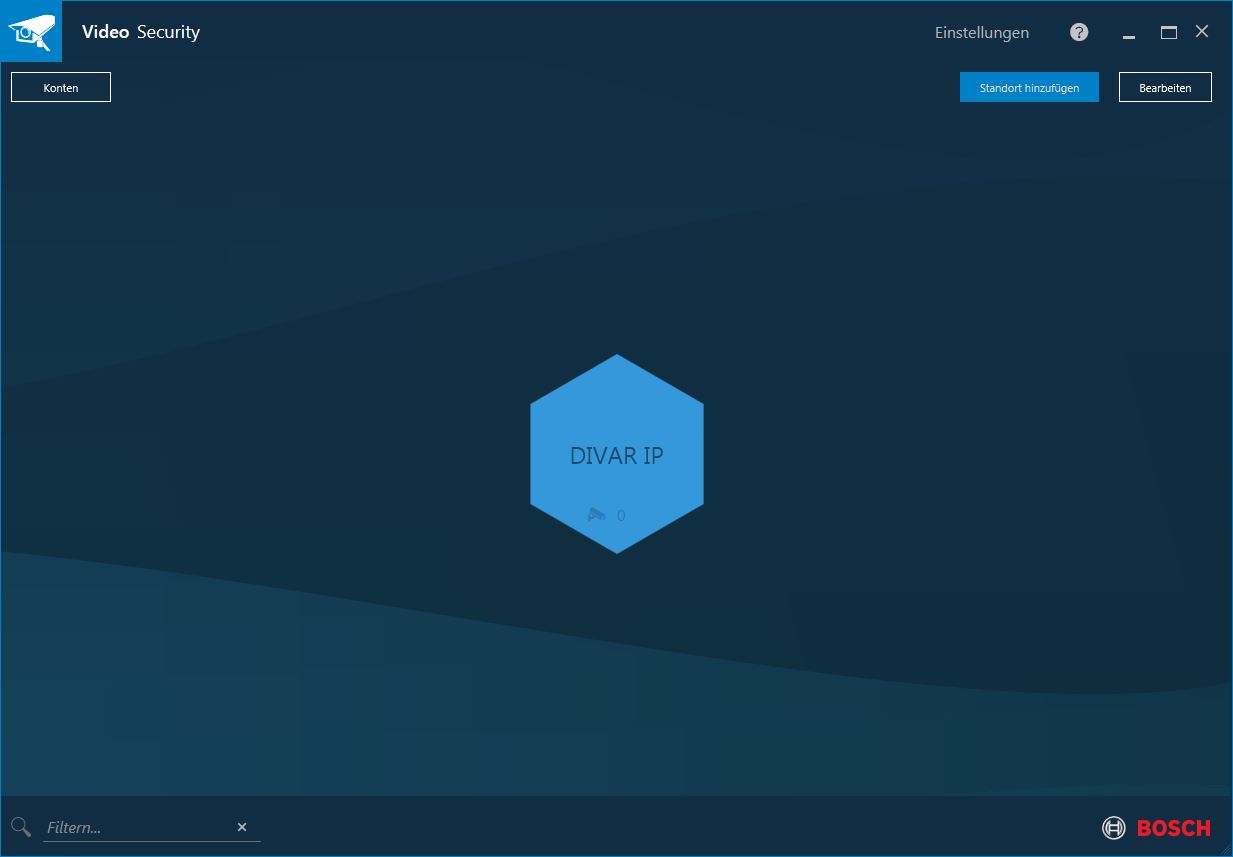Click the Video Security title text
The width and height of the screenshot is (1233, 857).
140,31
